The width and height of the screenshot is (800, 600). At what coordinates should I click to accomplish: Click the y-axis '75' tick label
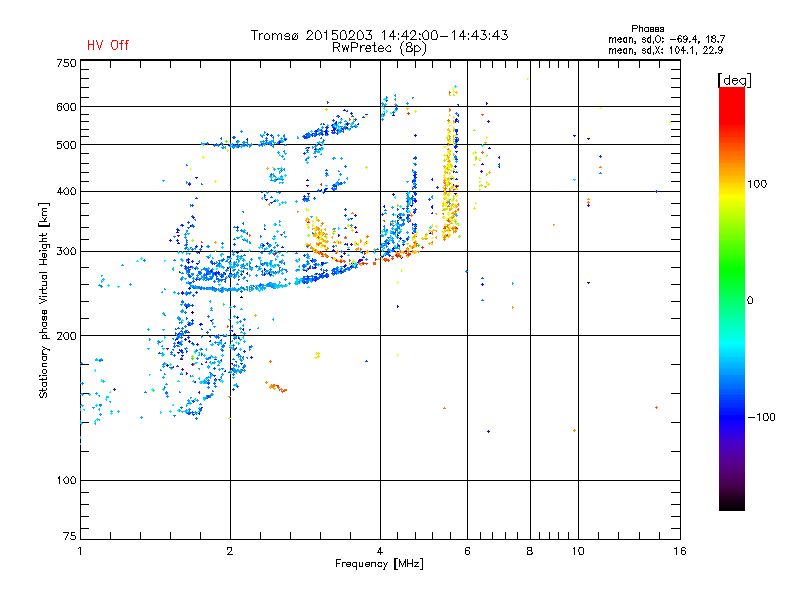(70, 536)
